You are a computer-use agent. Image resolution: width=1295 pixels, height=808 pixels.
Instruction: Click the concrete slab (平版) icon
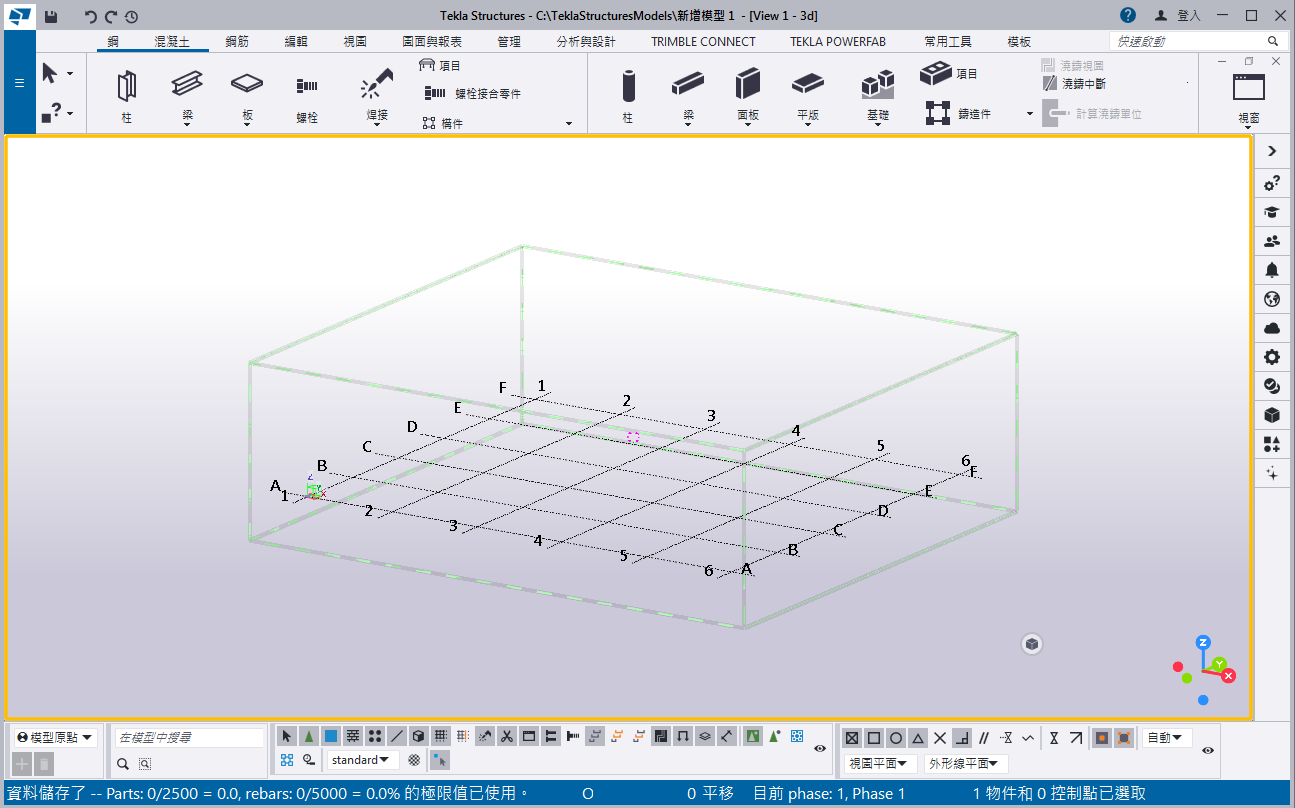pos(808,85)
